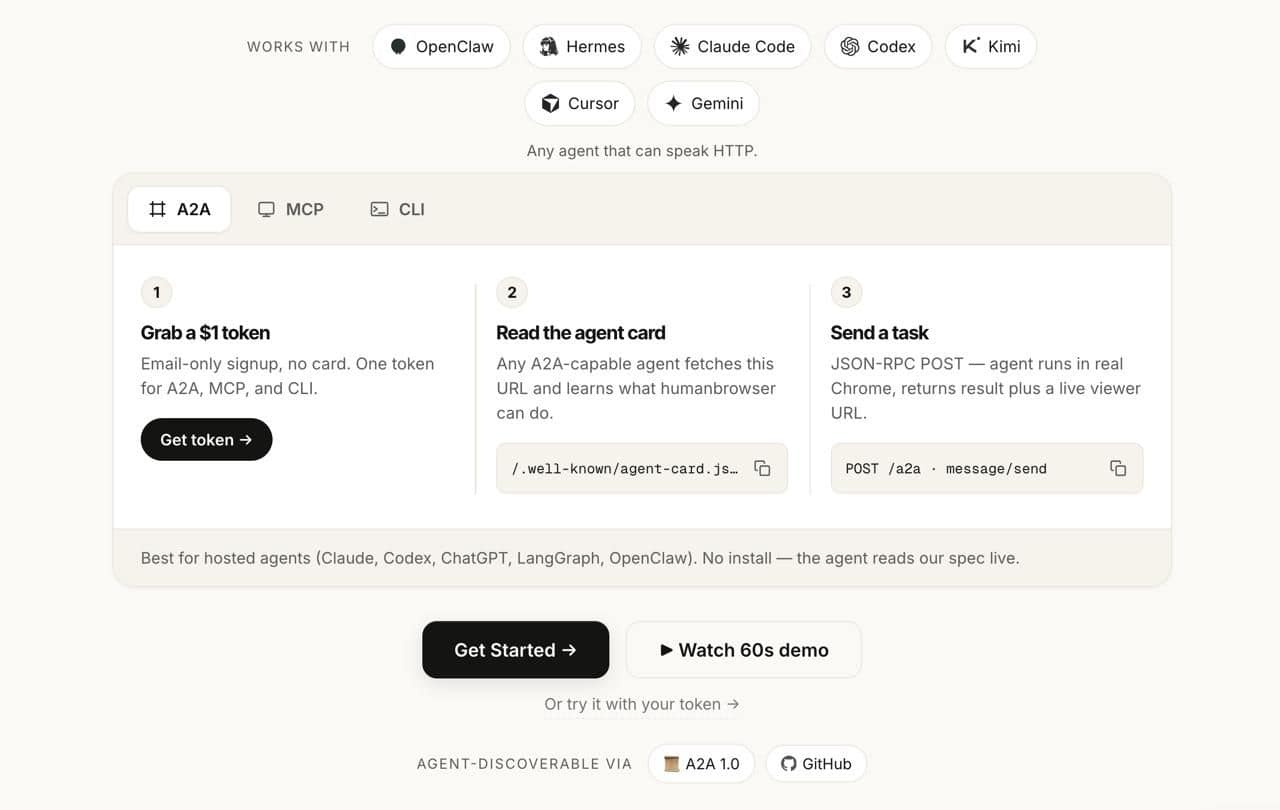Select the A2A tab

pyautogui.click(x=179, y=209)
